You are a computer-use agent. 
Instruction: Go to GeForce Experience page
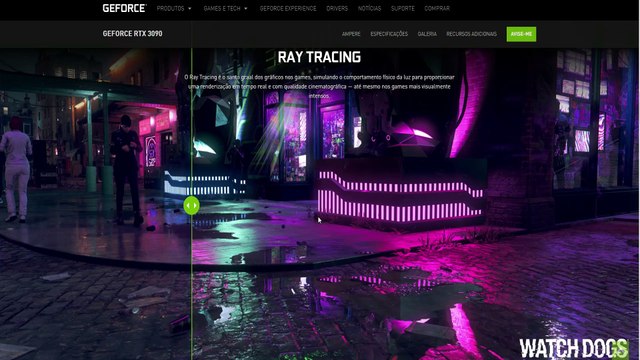click(288, 8)
